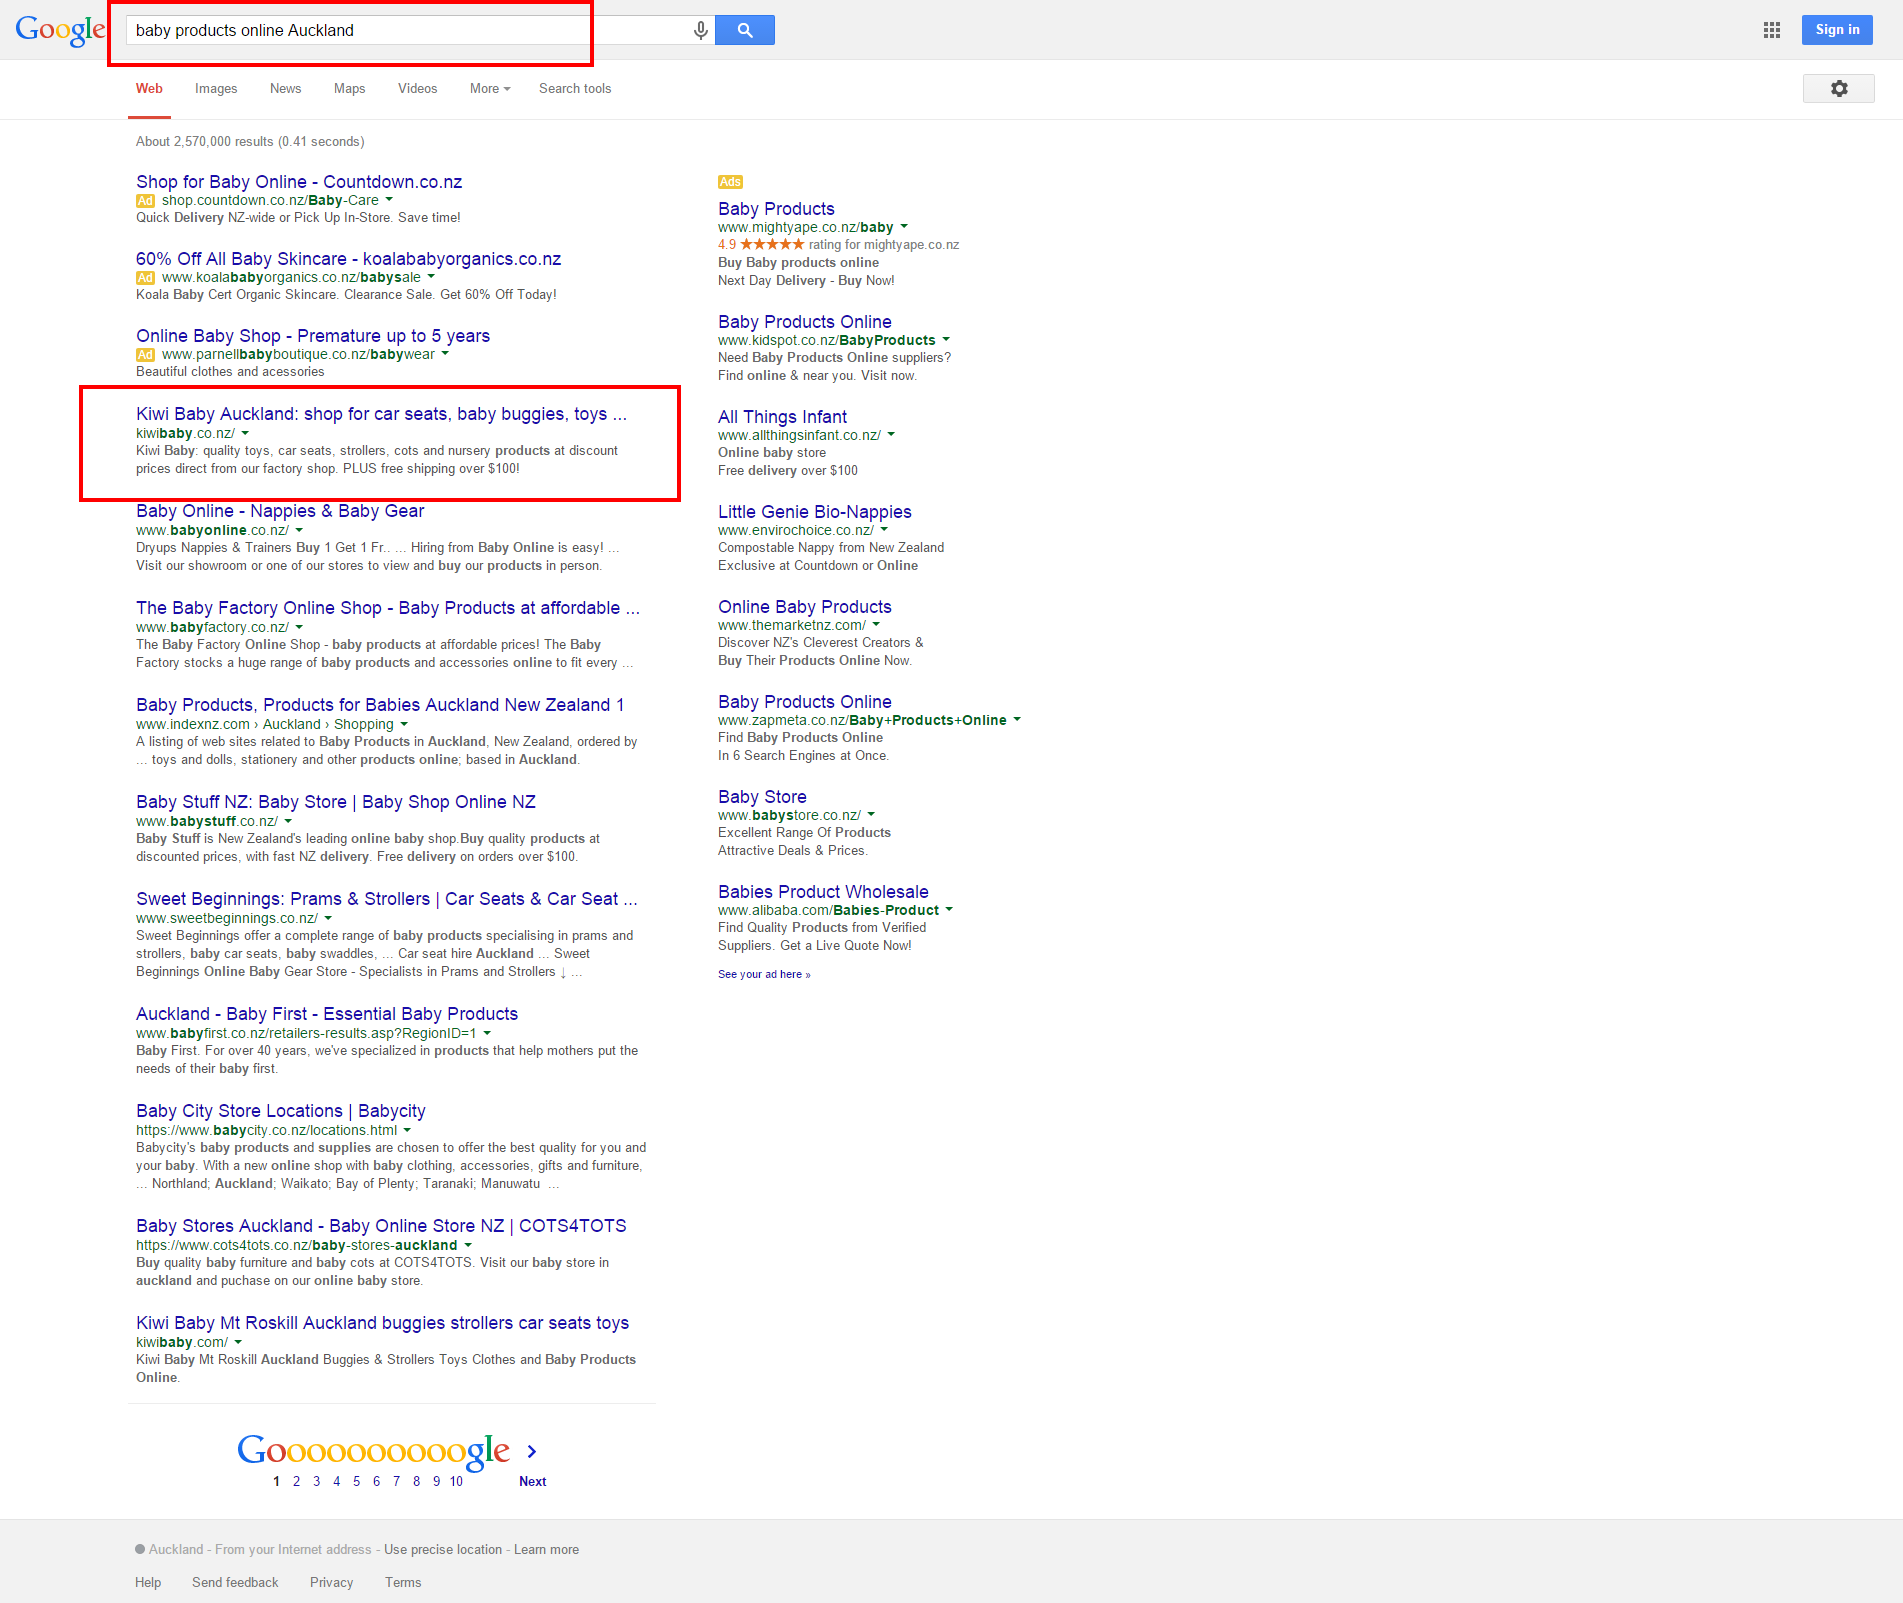The width and height of the screenshot is (1903, 1603).
Task: Open Baby Stuff NZ search result
Action: (x=335, y=802)
